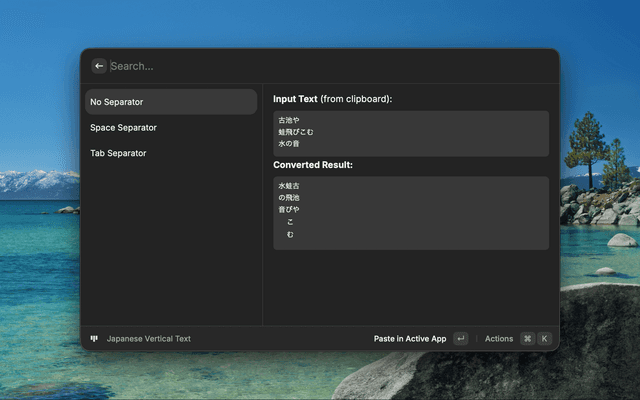Click the Command key symbol icon

(527, 339)
